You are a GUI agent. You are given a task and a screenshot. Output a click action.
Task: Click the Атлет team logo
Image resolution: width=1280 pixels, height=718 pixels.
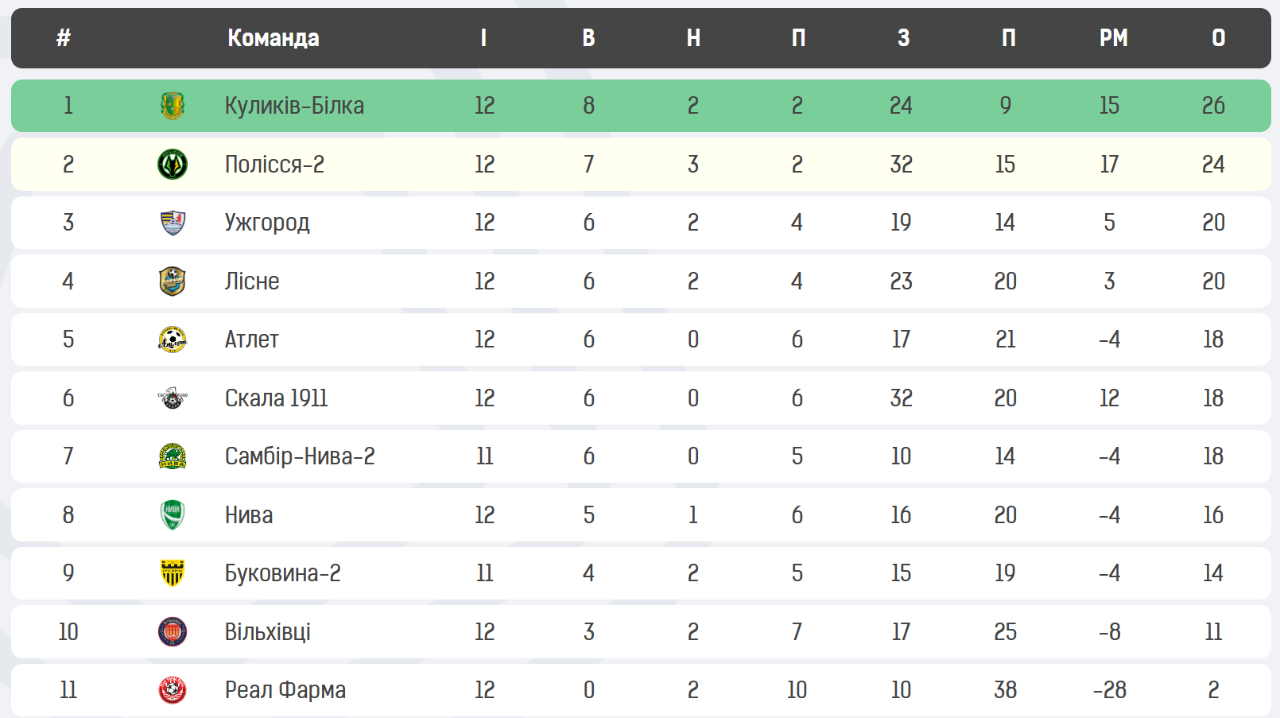[x=173, y=340]
